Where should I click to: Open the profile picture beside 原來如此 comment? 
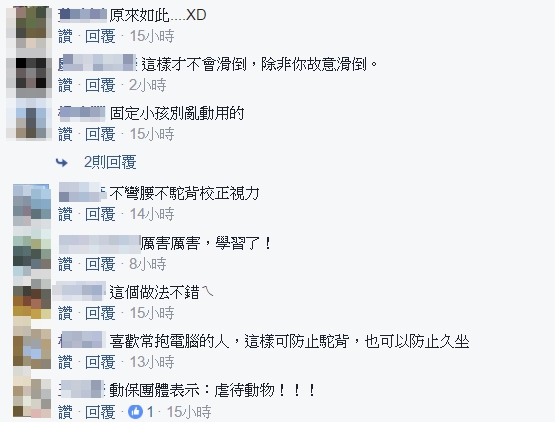tap(29, 28)
